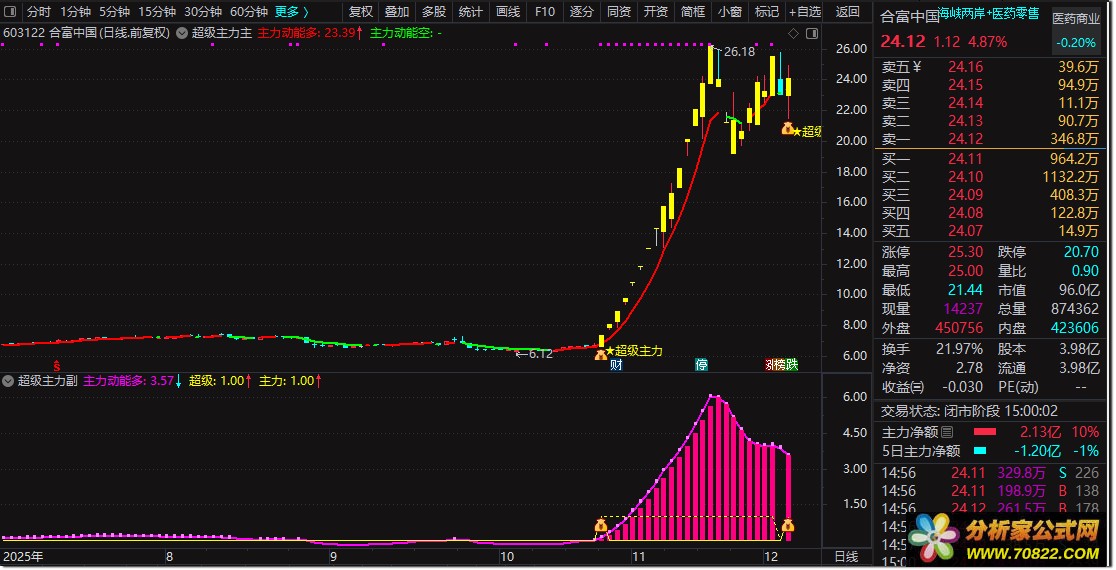
Task: Select the 画线 drawing tool
Action: pos(508,12)
